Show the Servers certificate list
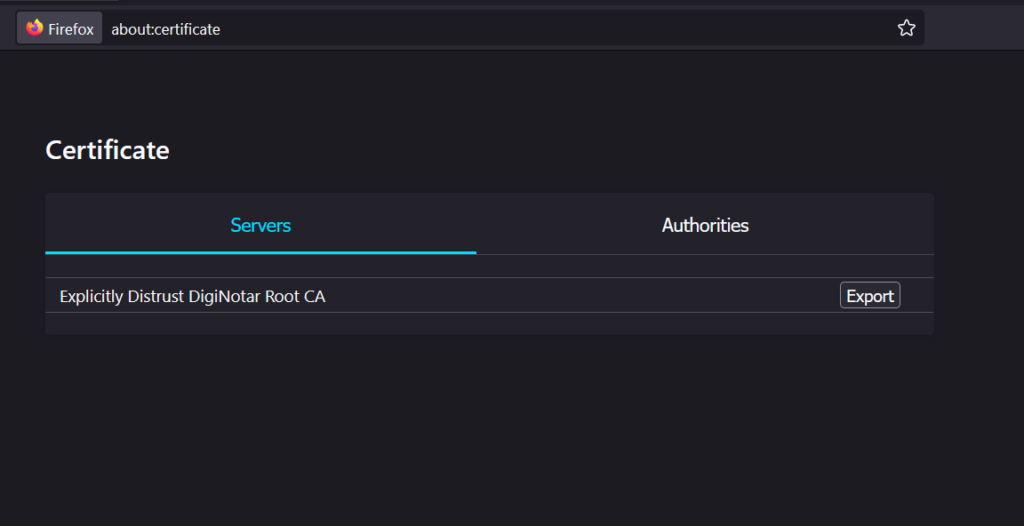Screen dimensions: 1024x526 (261, 225)
